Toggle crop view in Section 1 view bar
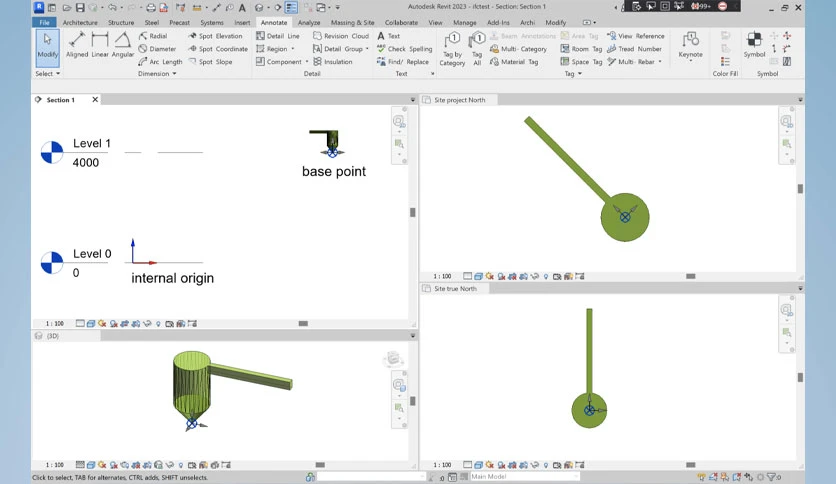The width and height of the screenshot is (836, 484). [124, 324]
